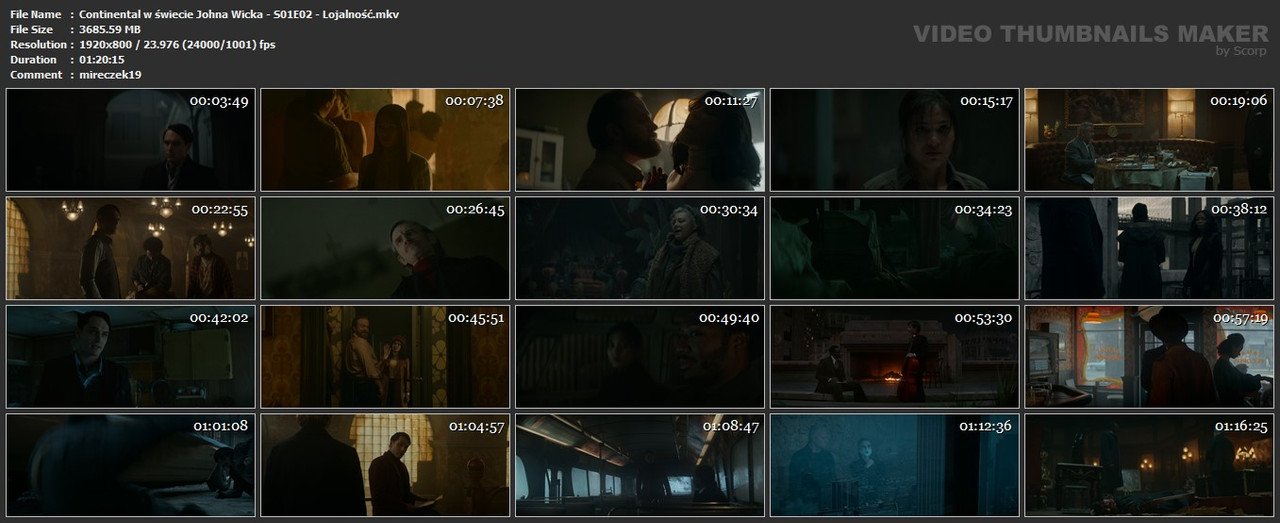1280x523 pixels.
Task: Select the frame timestamped 00:22:55
Action: 130,248
